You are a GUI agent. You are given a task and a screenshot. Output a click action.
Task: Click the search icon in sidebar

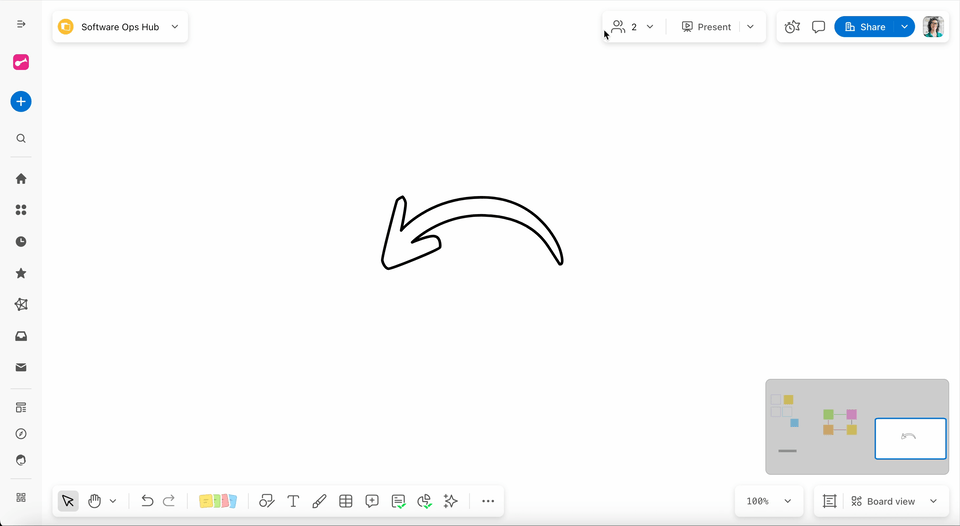coord(21,139)
